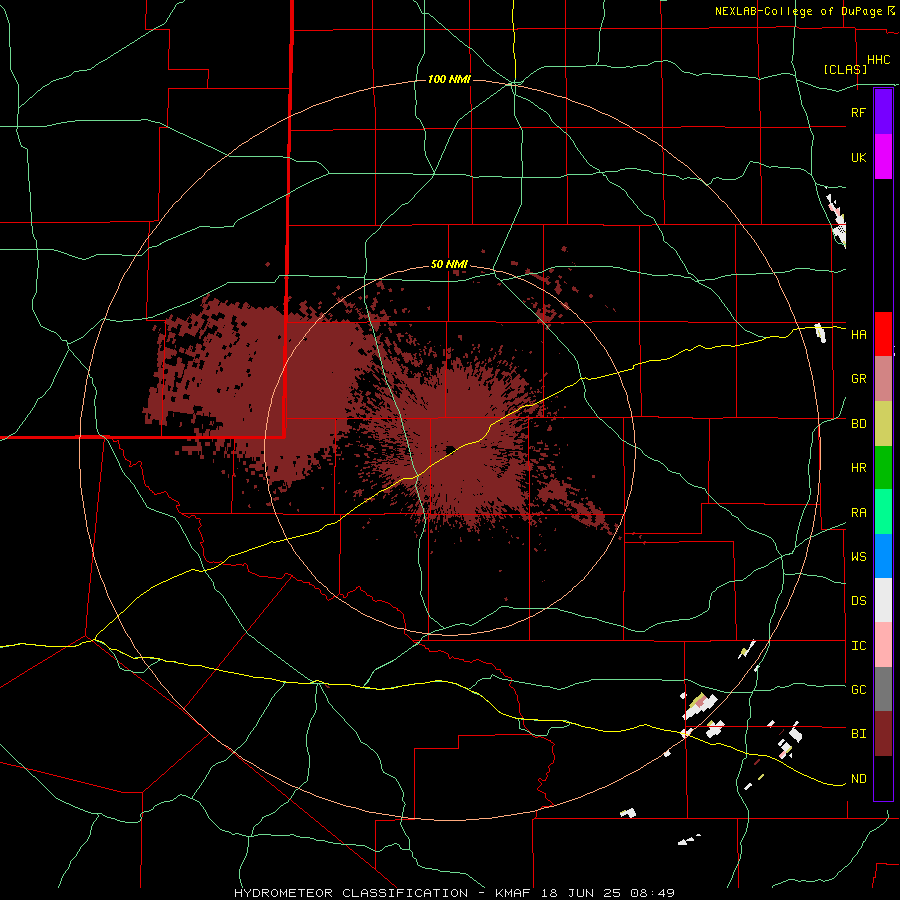Click the brown BI legend swatch

(883, 734)
